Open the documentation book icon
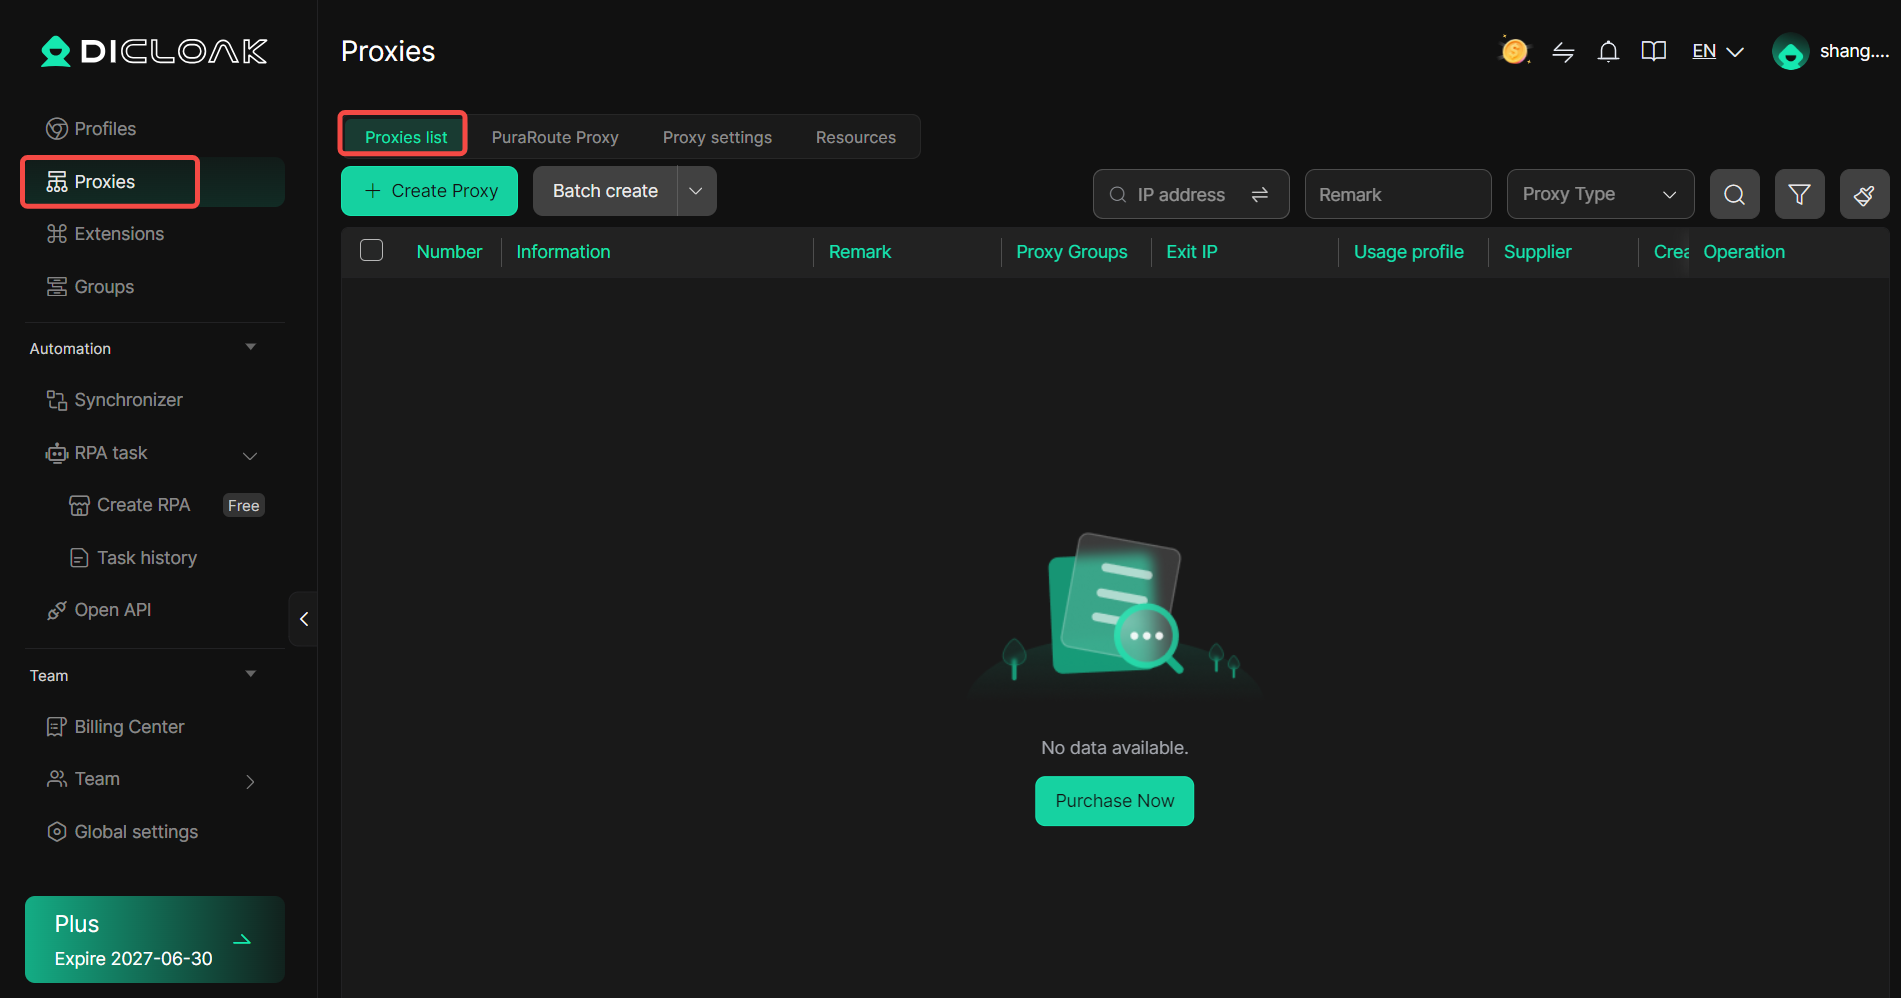This screenshot has width=1901, height=998. (1654, 51)
